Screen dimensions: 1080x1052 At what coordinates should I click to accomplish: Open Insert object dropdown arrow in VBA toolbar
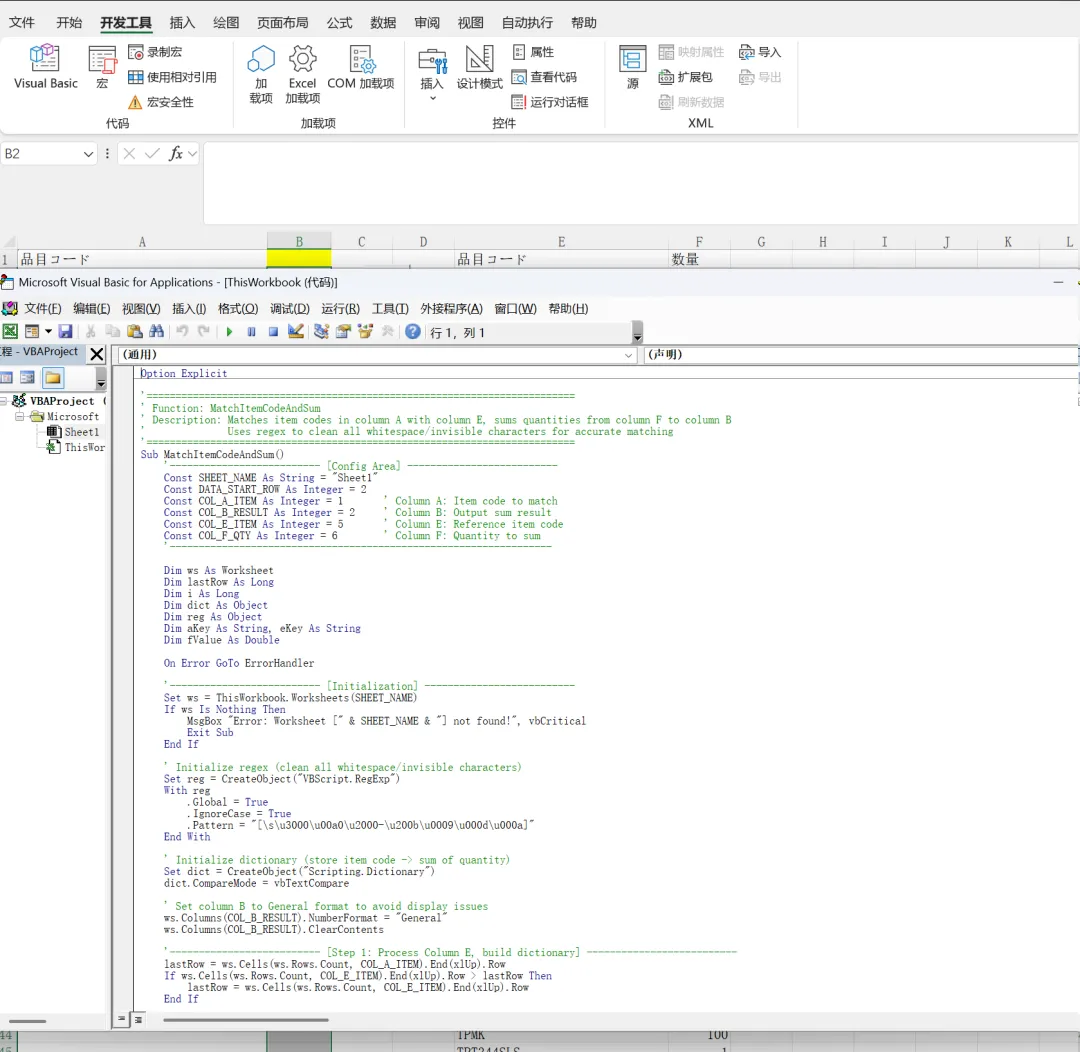[x=48, y=331]
